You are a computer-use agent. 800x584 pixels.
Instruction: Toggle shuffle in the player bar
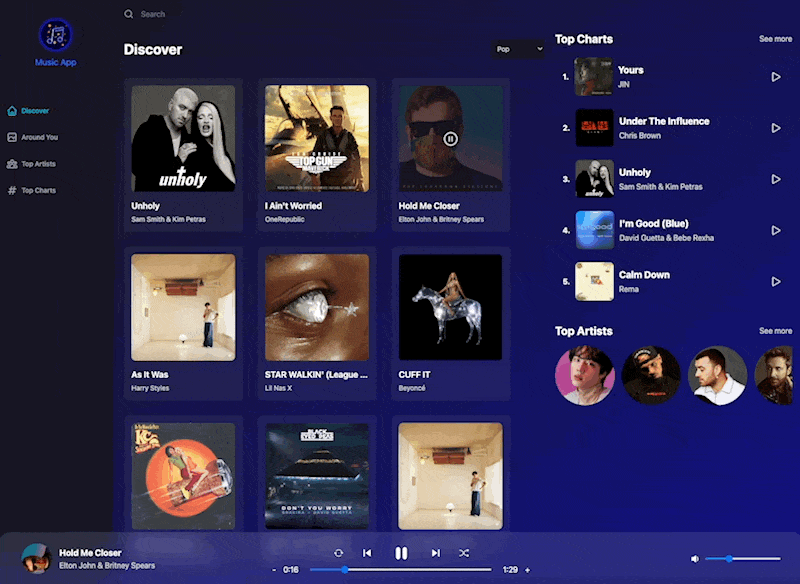pyautogui.click(x=464, y=553)
